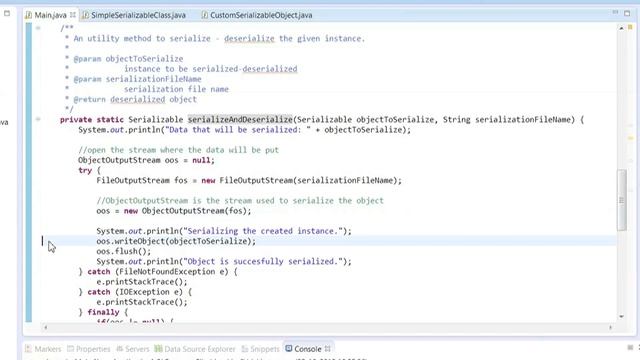Click the 'Serializing the created instance.' string
Screen dimensions: 640x360
tap(262, 231)
